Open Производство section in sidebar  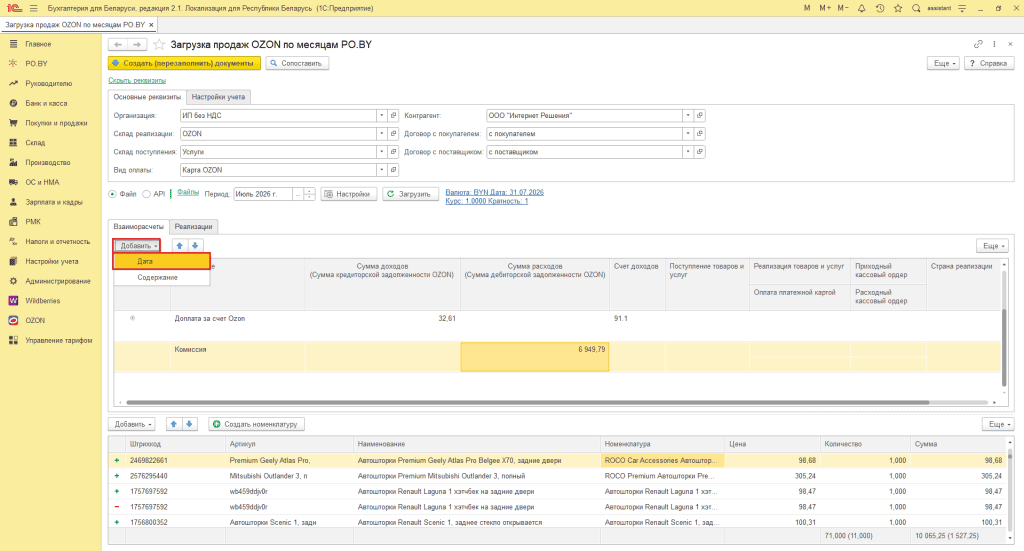[48, 163]
